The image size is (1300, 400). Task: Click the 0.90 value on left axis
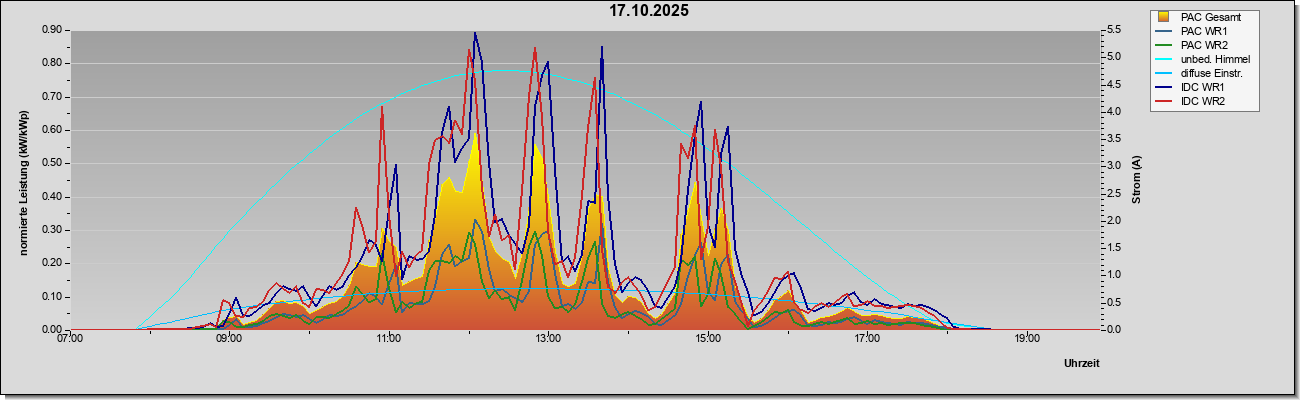coord(52,30)
